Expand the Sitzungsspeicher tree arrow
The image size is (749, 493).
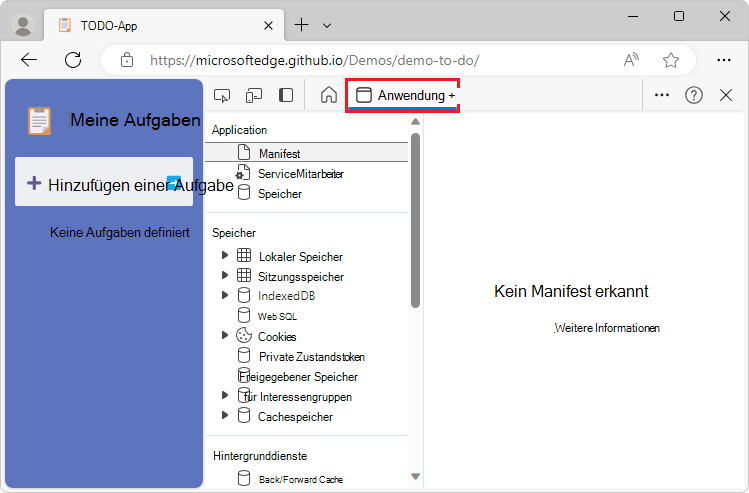pyautogui.click(x=224, y=275)
